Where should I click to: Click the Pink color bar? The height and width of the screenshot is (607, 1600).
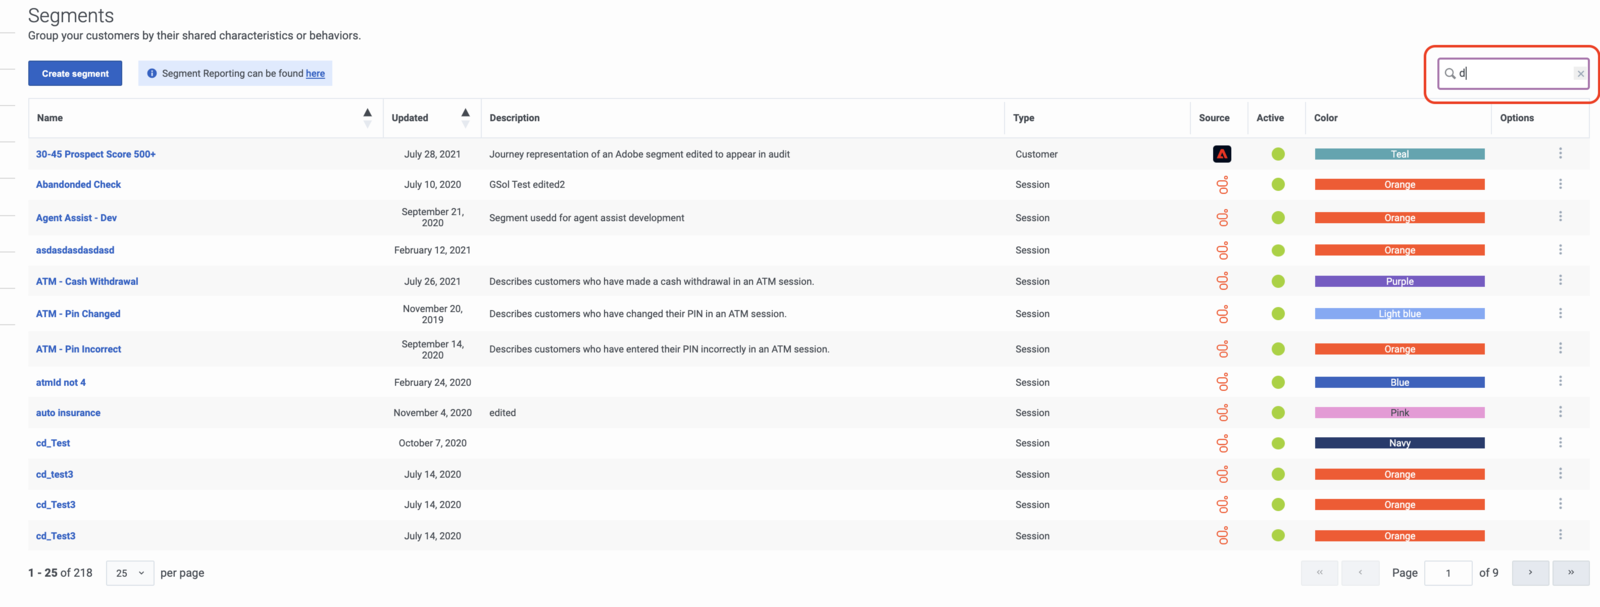coord(1399,412)
